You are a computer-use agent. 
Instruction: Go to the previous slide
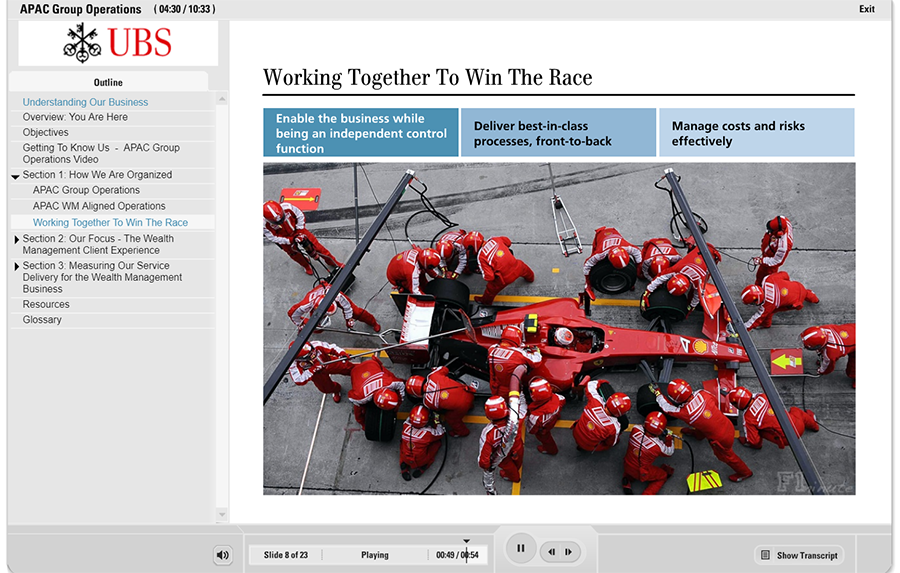tap(550, 552)
